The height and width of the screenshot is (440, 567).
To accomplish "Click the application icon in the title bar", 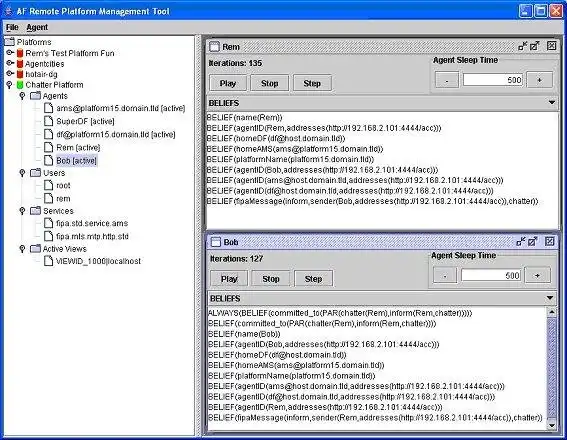I will pyautogui.click(x=9, y=11).
